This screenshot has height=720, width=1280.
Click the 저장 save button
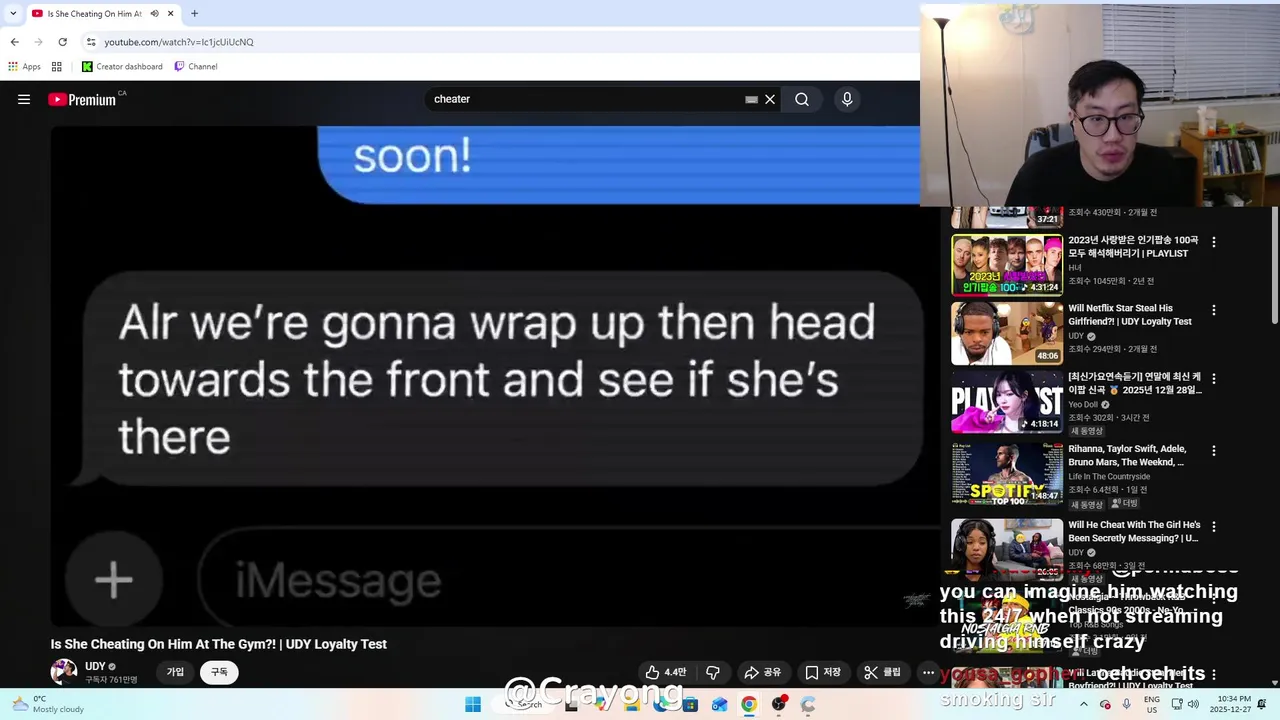(x=823, y=672)
